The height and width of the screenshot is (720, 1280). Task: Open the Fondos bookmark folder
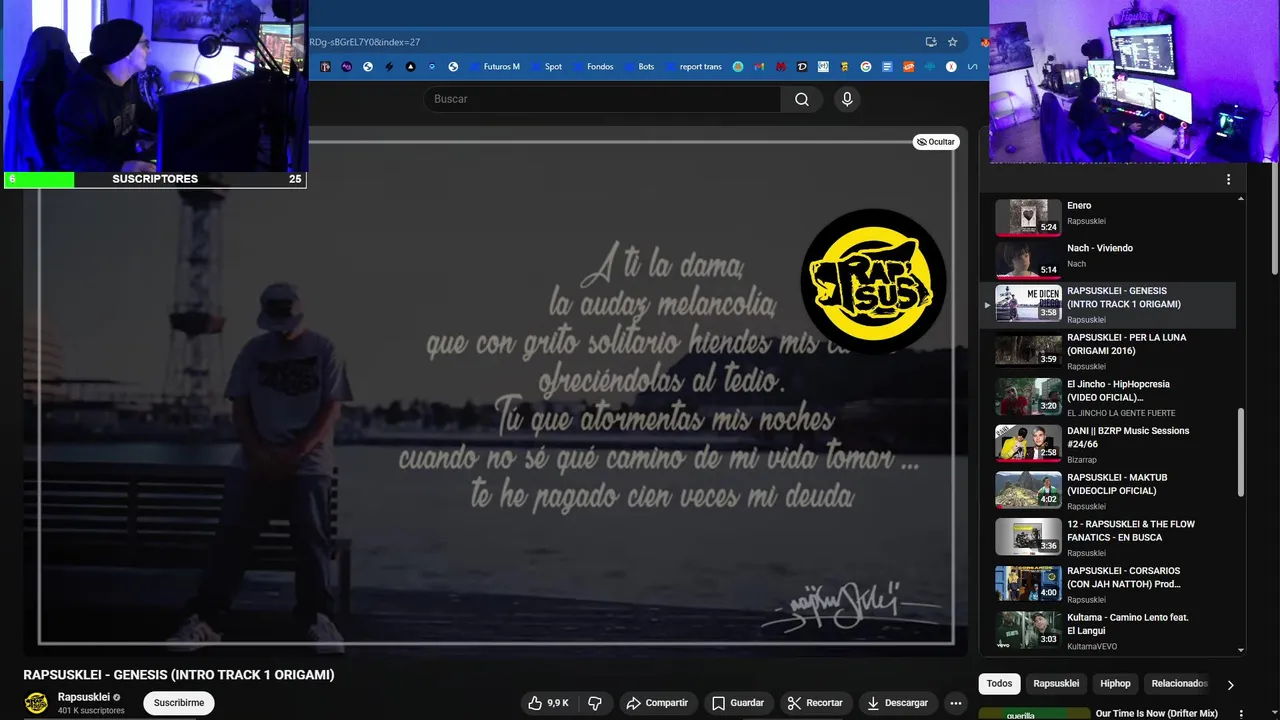pos(592,67)
